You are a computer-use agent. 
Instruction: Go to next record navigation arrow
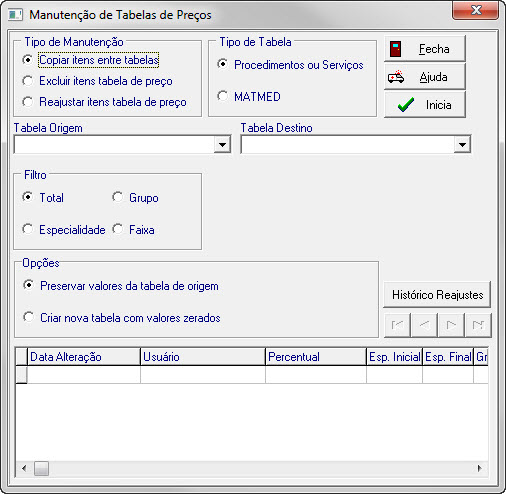451,325
